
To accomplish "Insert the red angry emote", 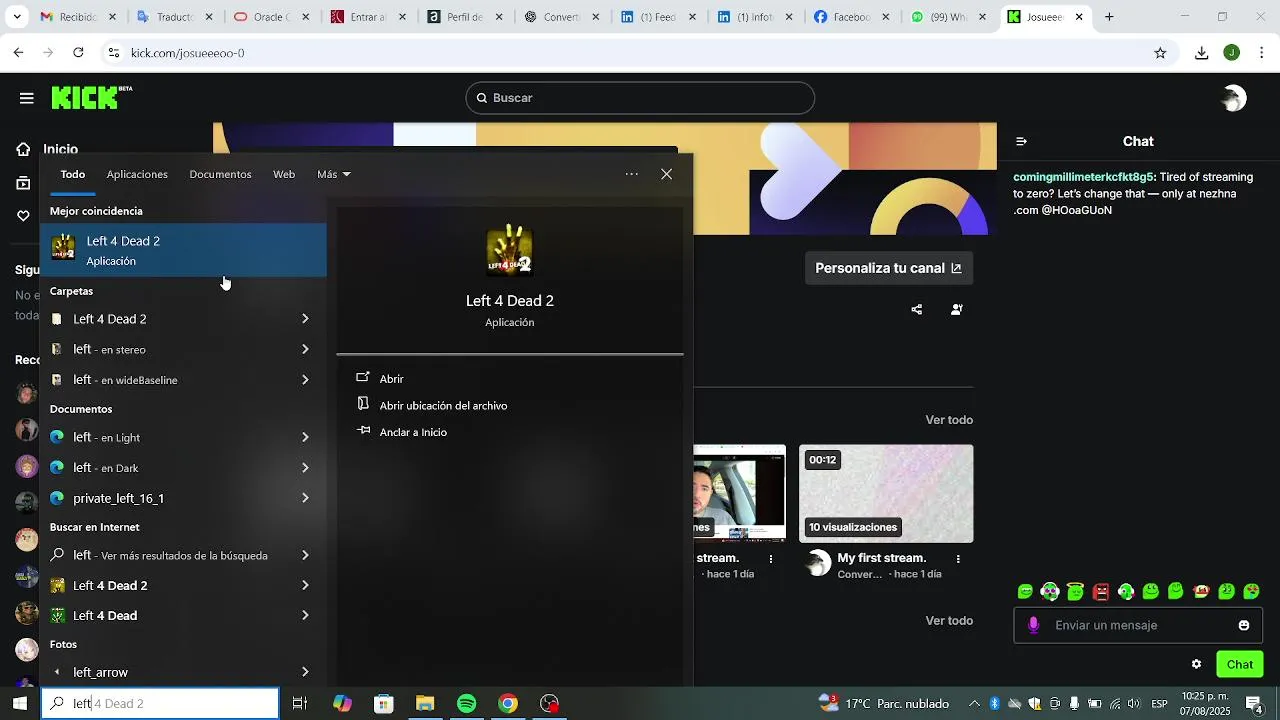I will pyautogui.click(x=1101, y=592).
